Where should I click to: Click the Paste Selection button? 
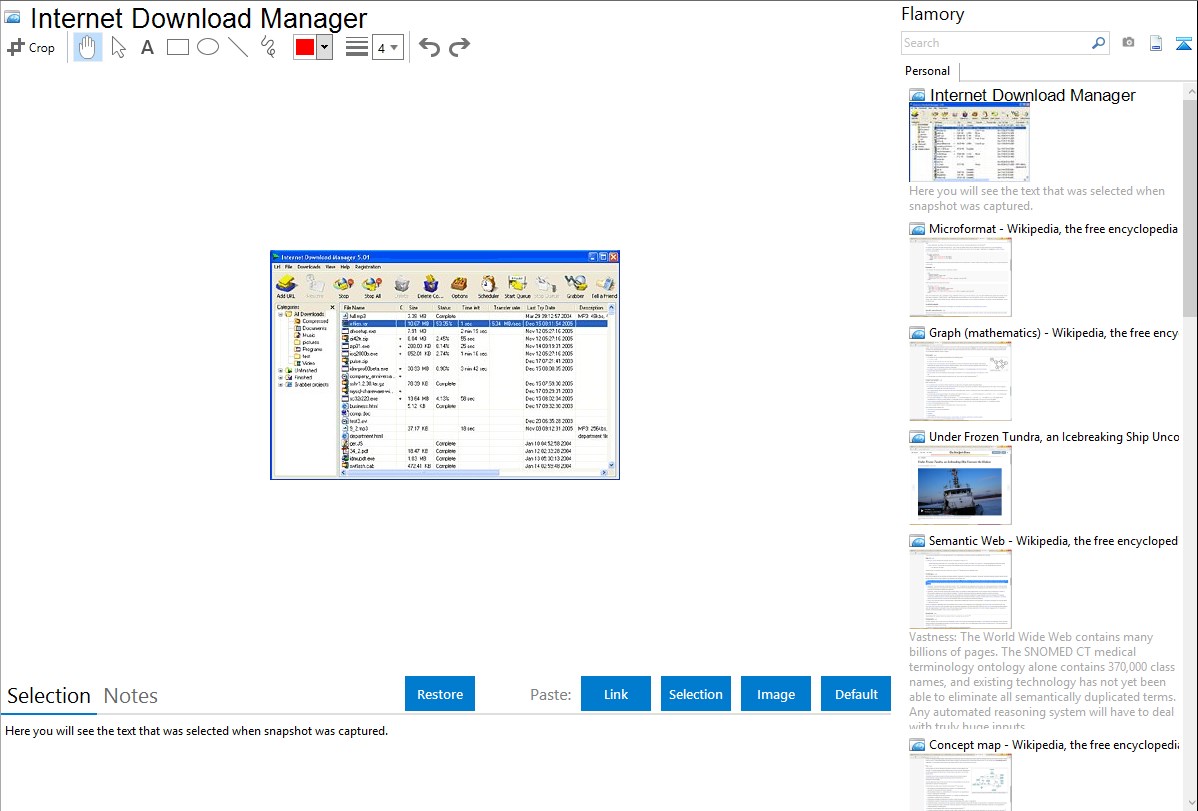click(x=695, y=694)
